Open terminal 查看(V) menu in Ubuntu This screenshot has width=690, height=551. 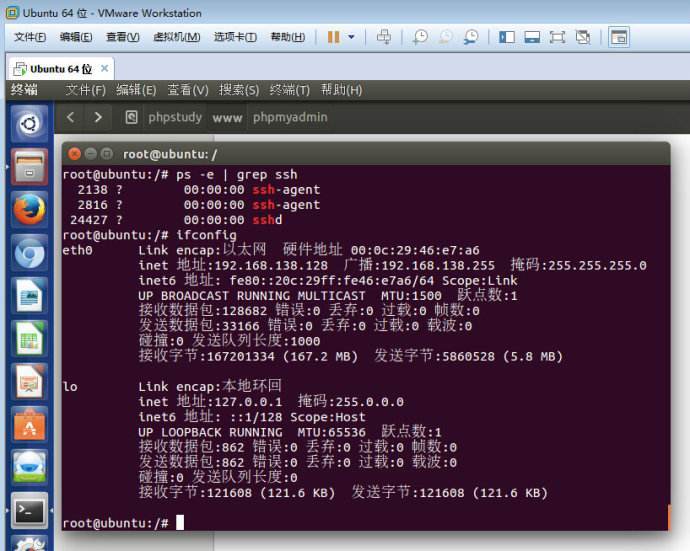coord(188,90)
